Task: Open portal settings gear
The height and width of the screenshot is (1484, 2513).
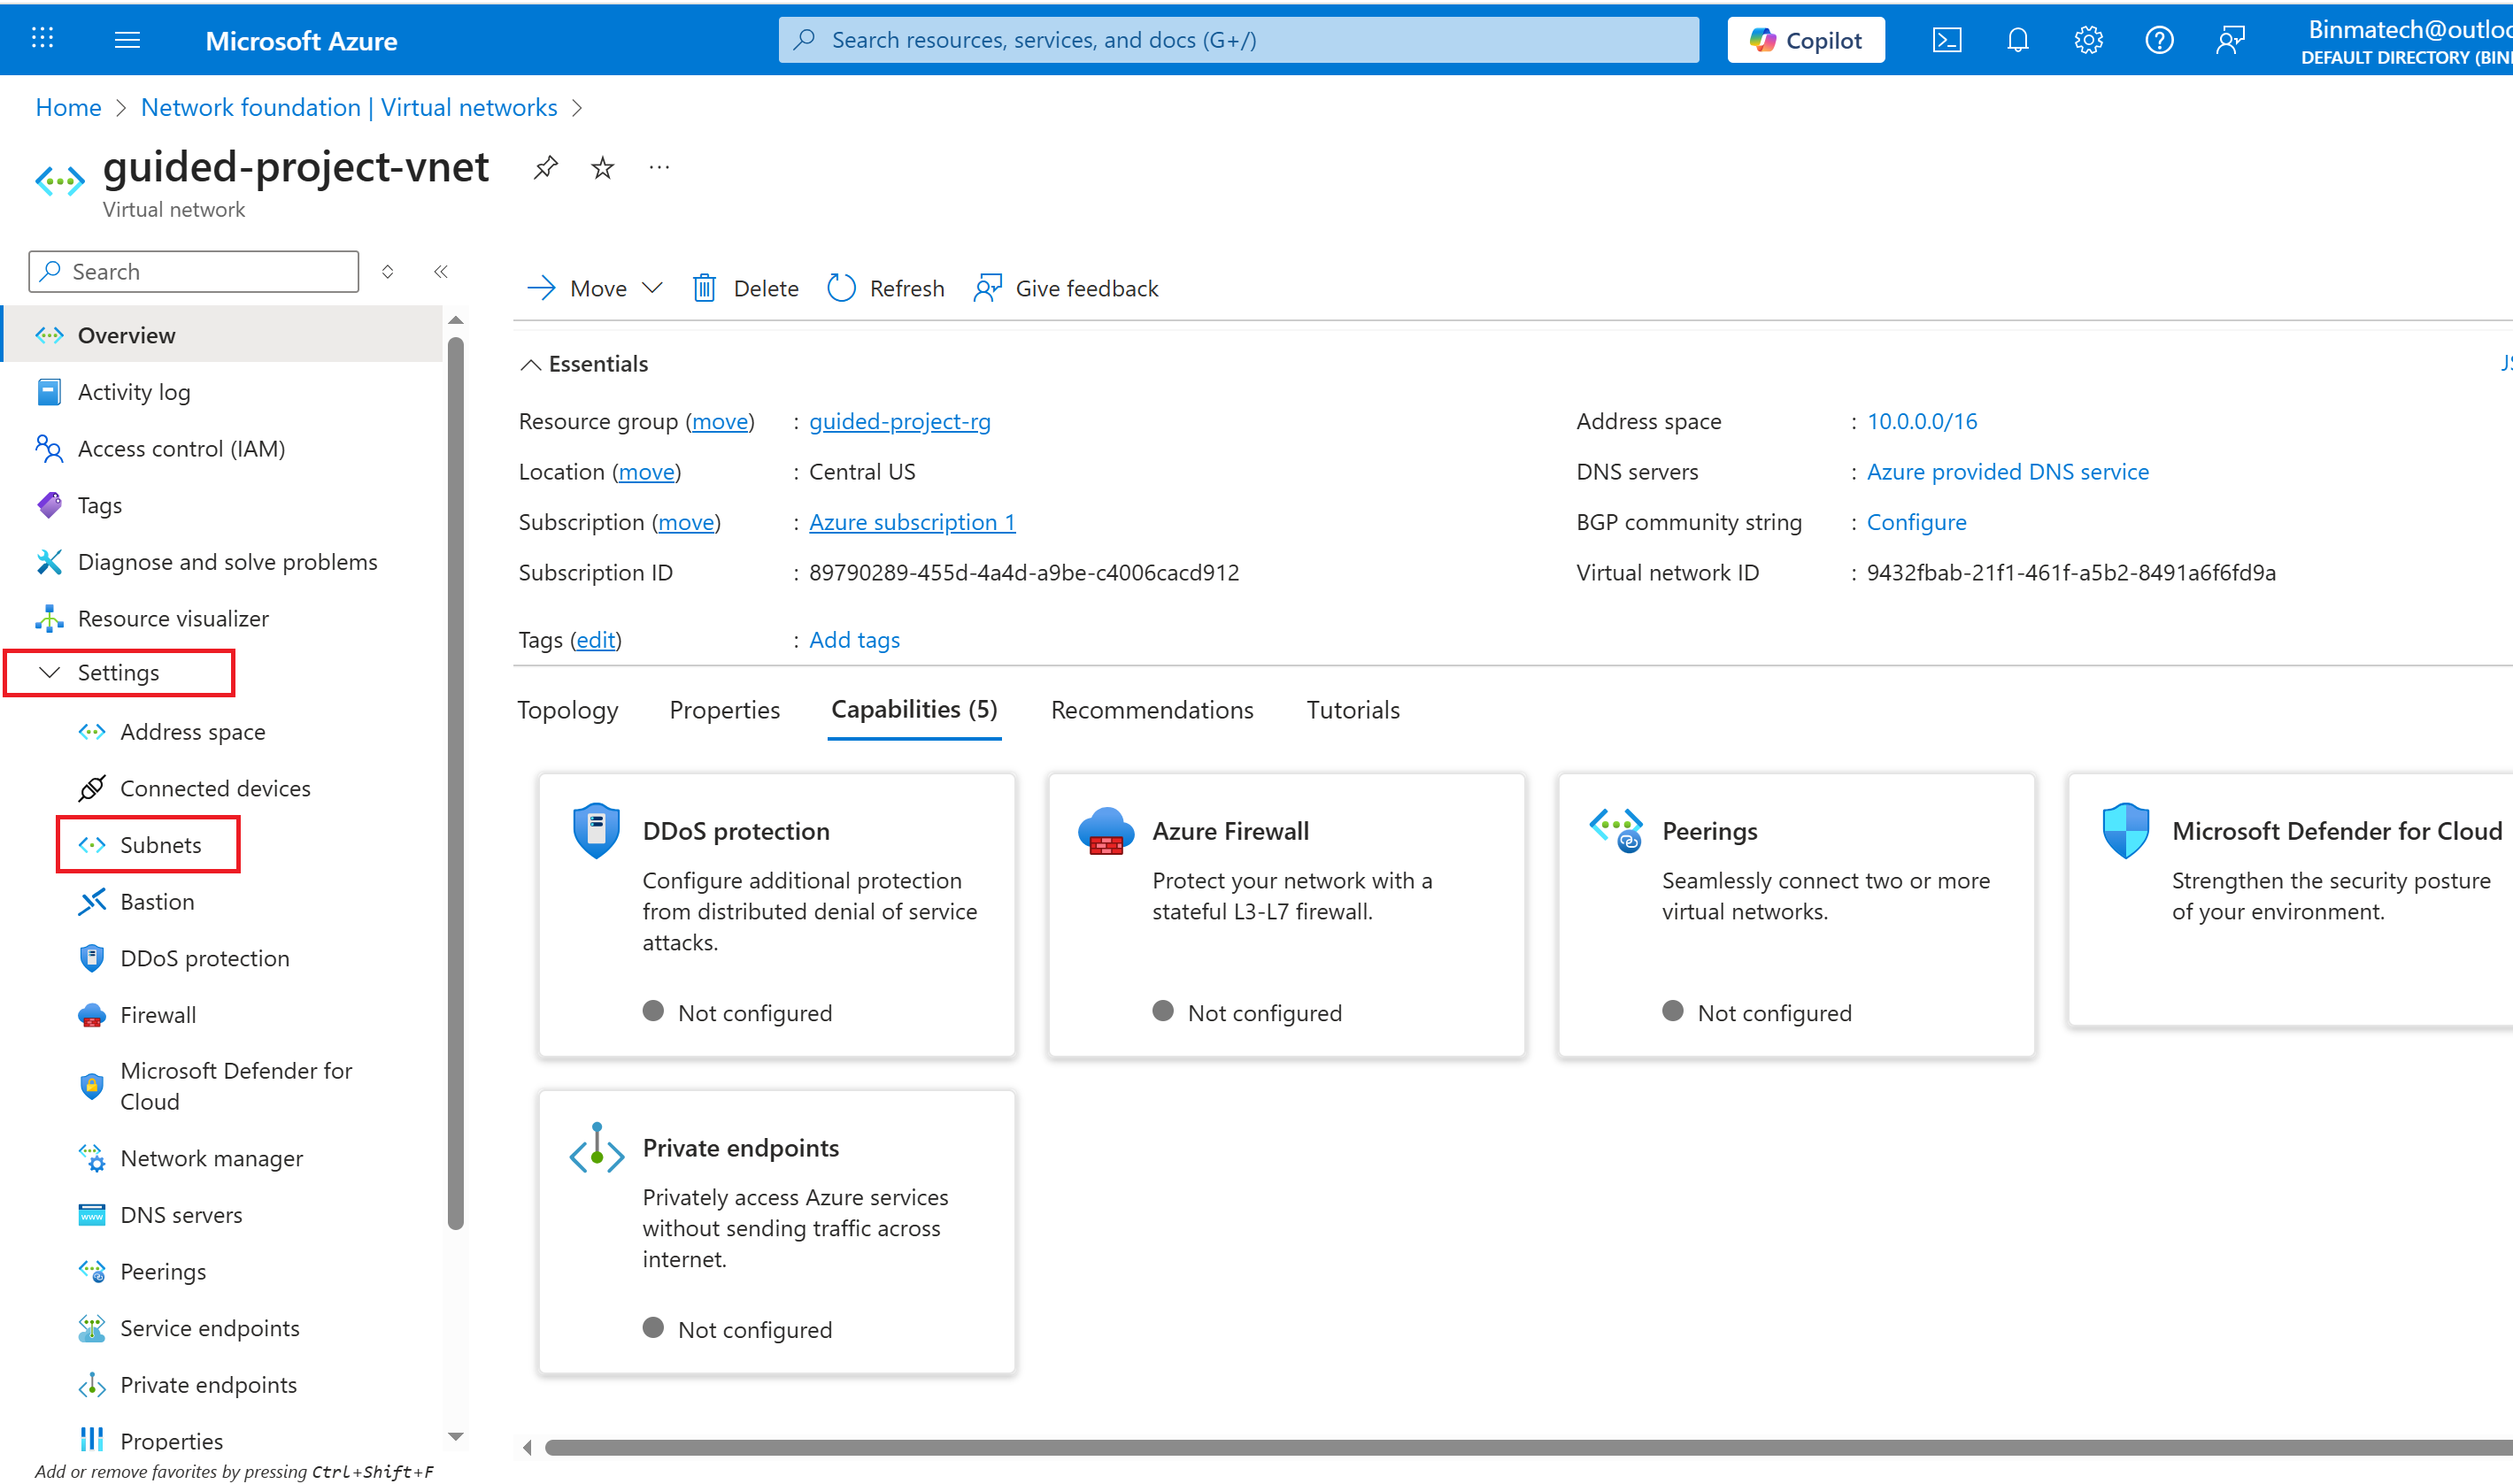Action: pos(2087,39)
